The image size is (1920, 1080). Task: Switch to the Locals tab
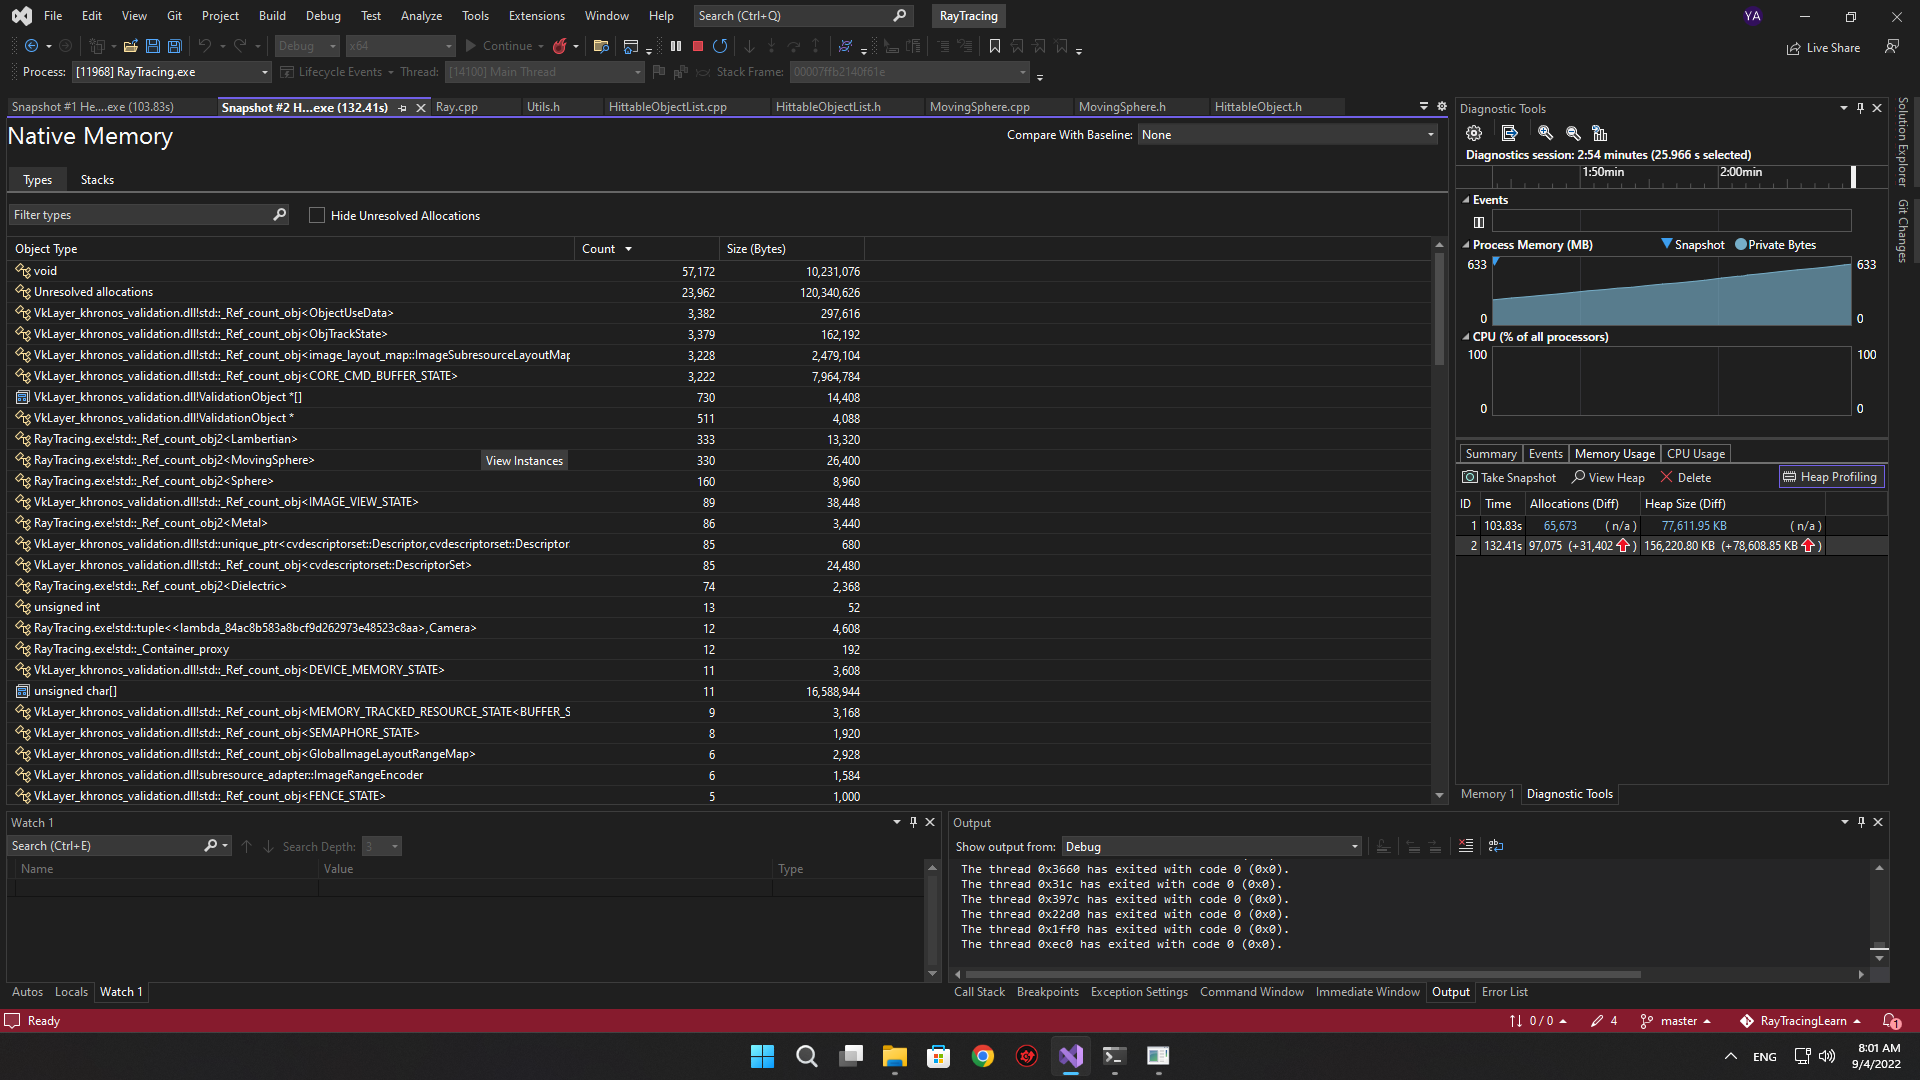[x=71, y=992]
